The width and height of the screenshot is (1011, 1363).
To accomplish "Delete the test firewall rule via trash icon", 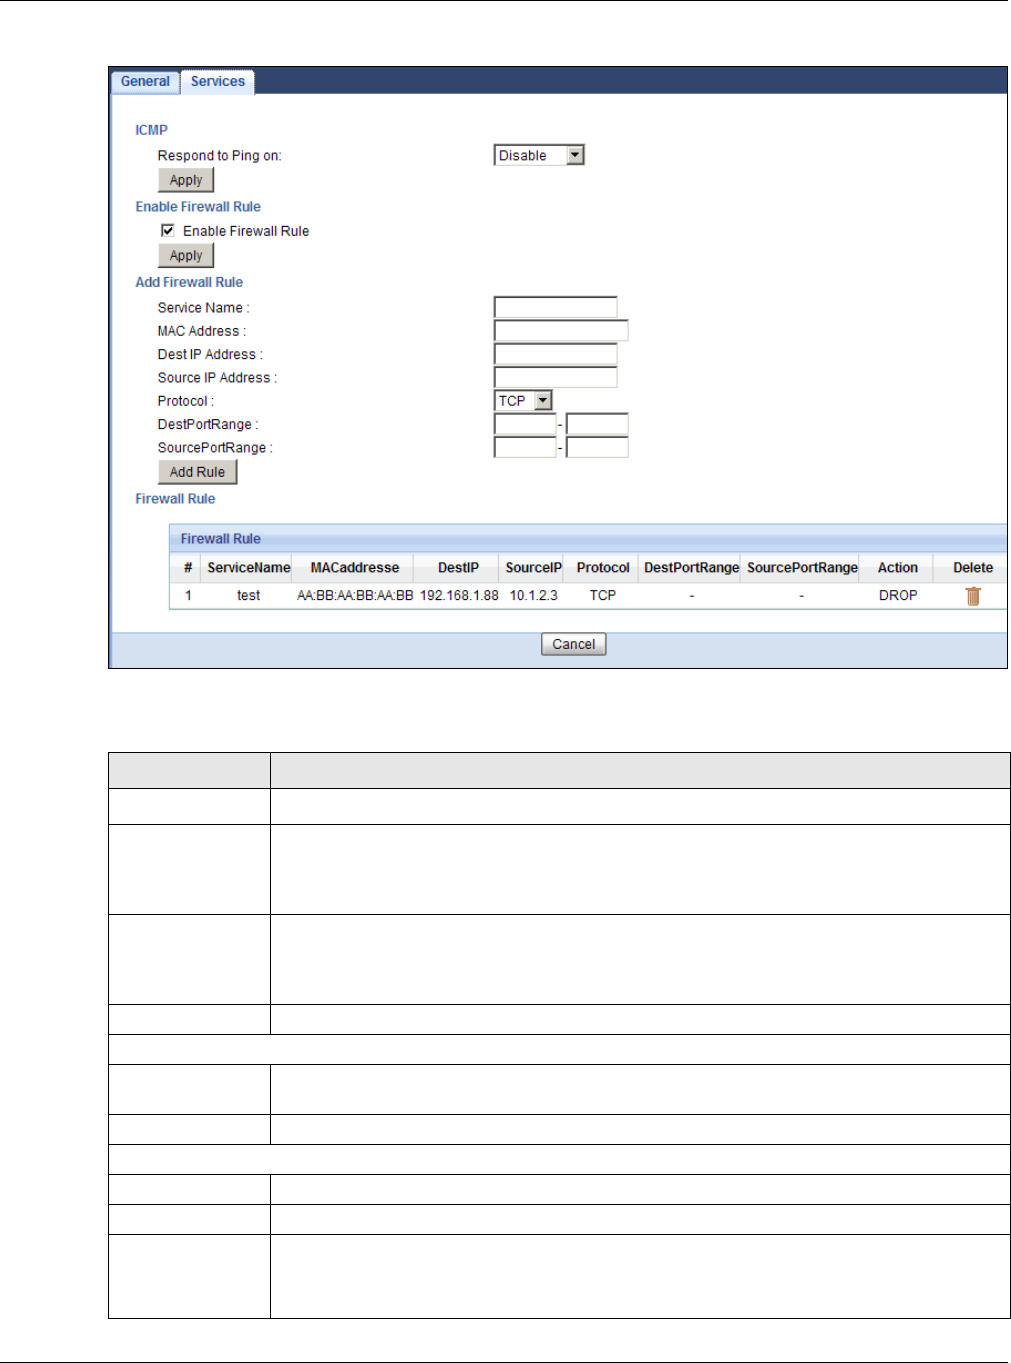I will pos(973,596).
